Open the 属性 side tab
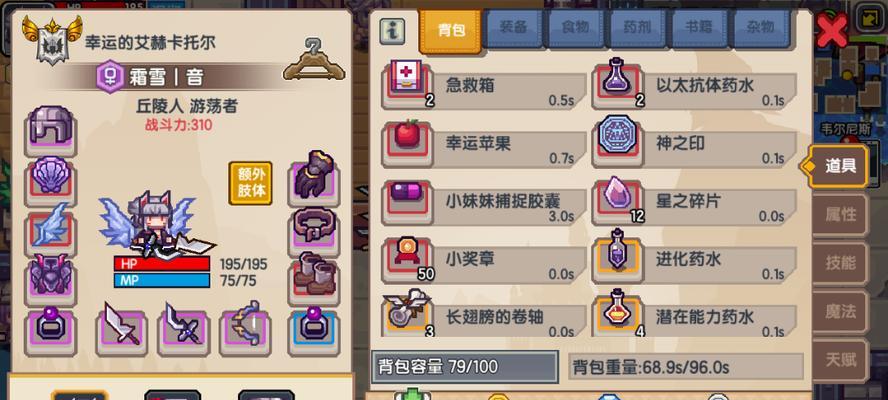The height and width of the screenshot is (400, 888). 840,214
